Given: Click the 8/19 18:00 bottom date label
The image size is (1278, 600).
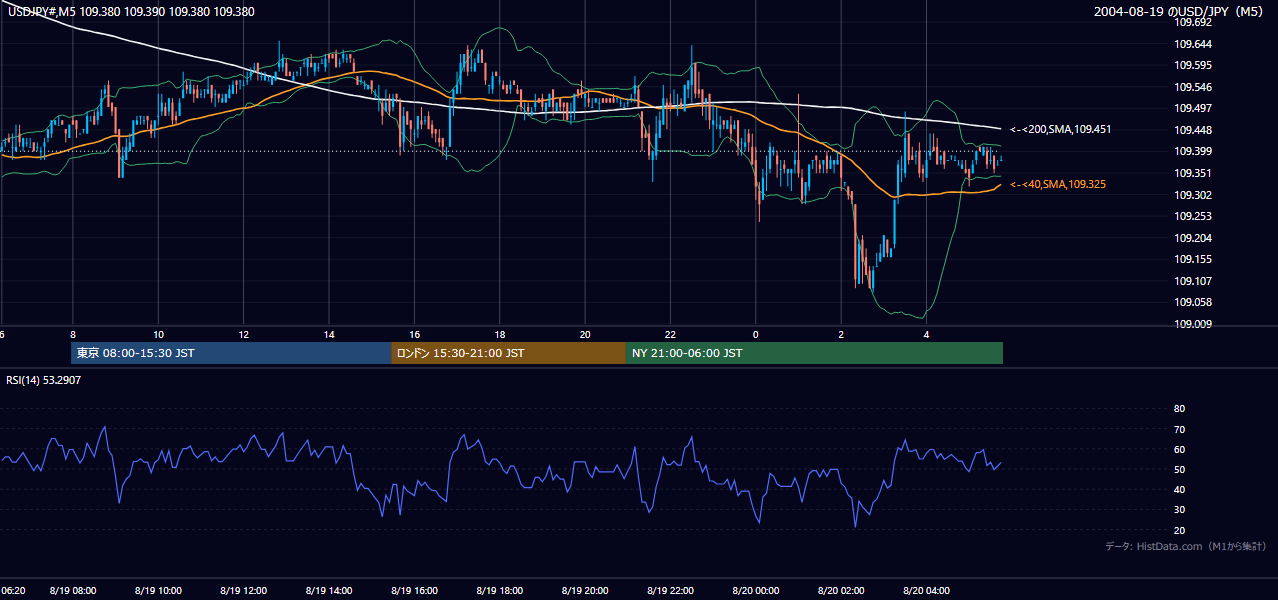Looking at the screenshot, I should (x=500, y=591).
